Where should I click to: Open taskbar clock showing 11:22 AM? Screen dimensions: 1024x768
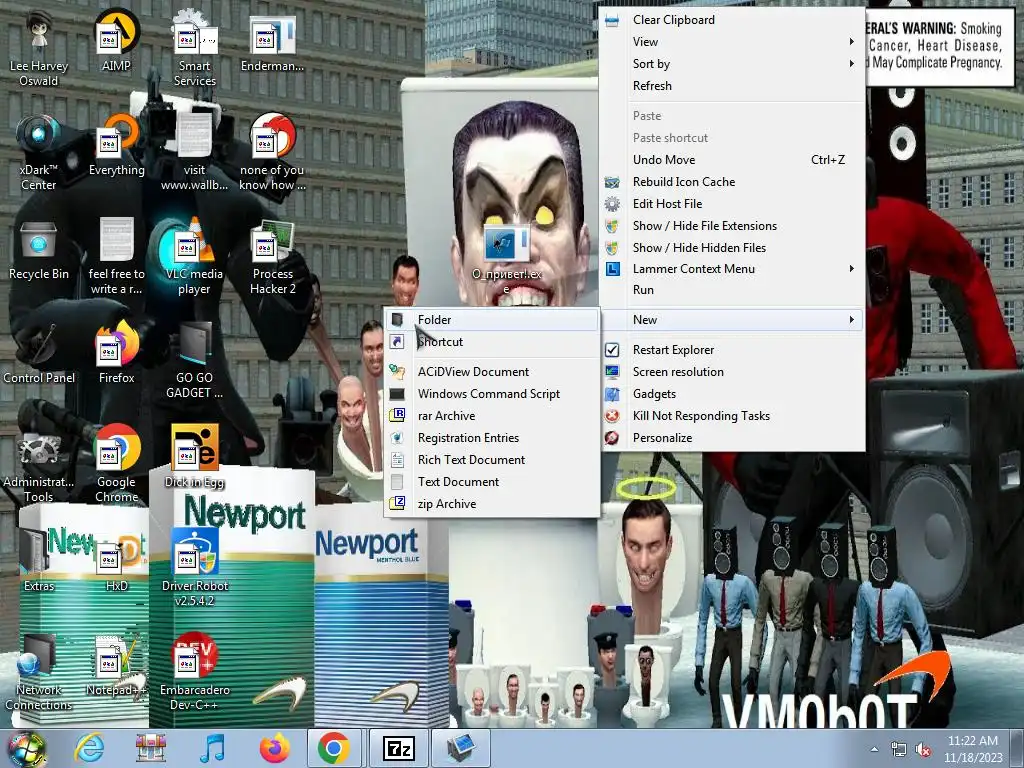(972, 749)
